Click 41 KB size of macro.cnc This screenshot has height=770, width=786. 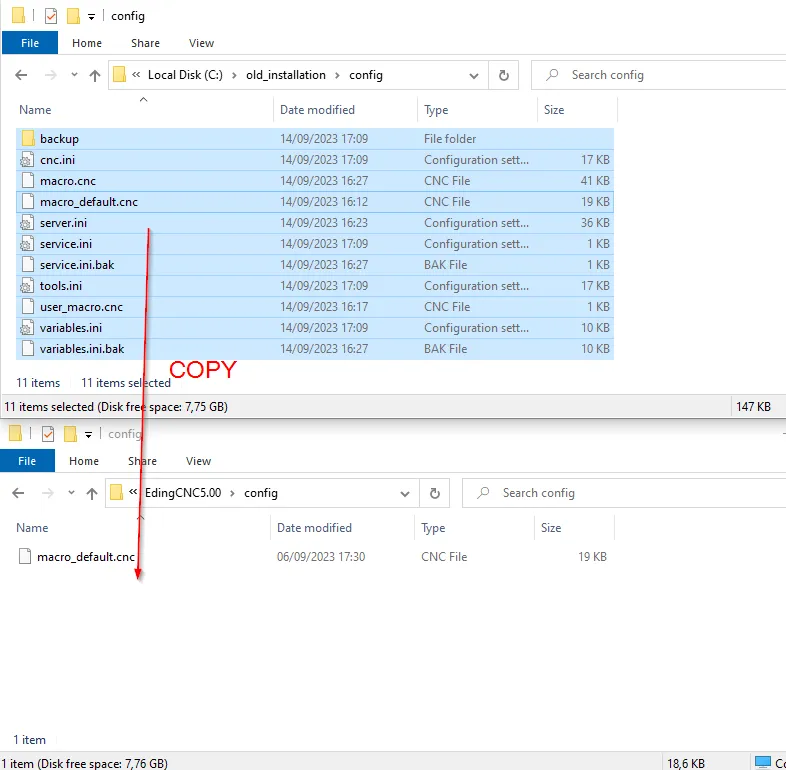595,180
